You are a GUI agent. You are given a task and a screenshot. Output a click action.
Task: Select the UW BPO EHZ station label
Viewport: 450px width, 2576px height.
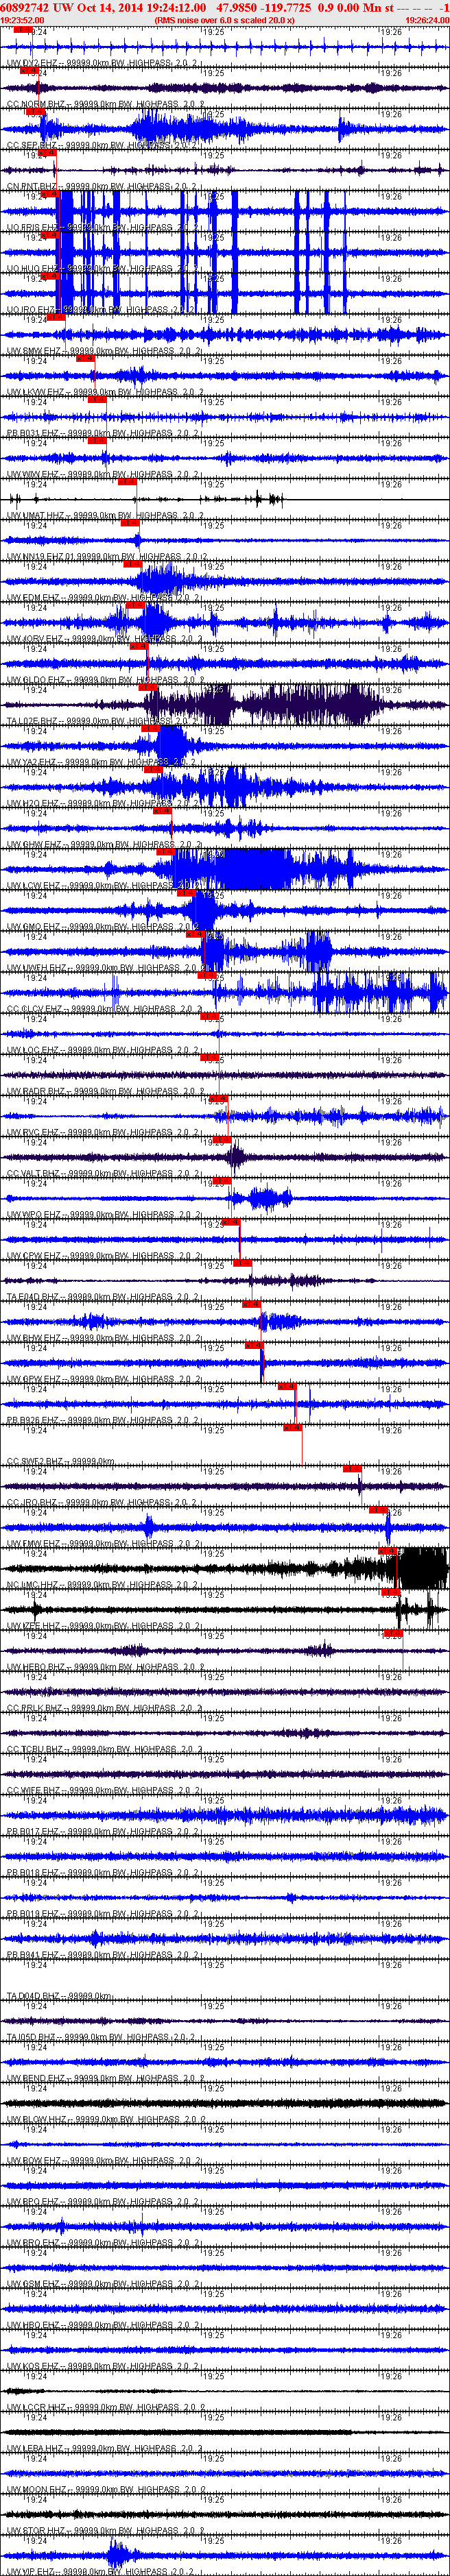tap(104, 2201)
